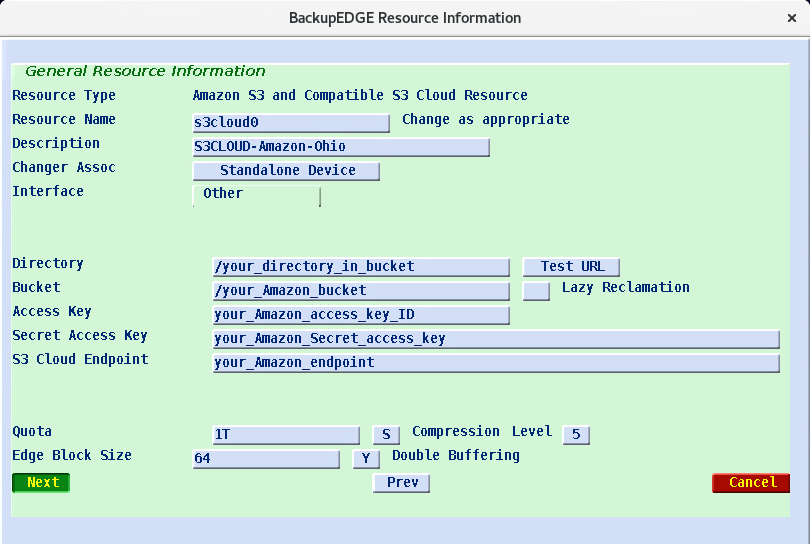Toggle the quota type S field

tap(386, 434)
